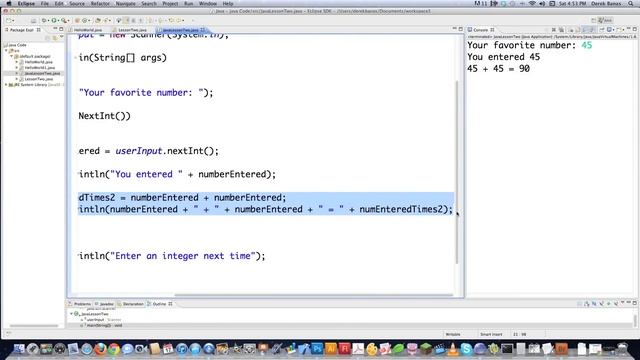Click the "Your favorite number: " code line

point(146,93)
